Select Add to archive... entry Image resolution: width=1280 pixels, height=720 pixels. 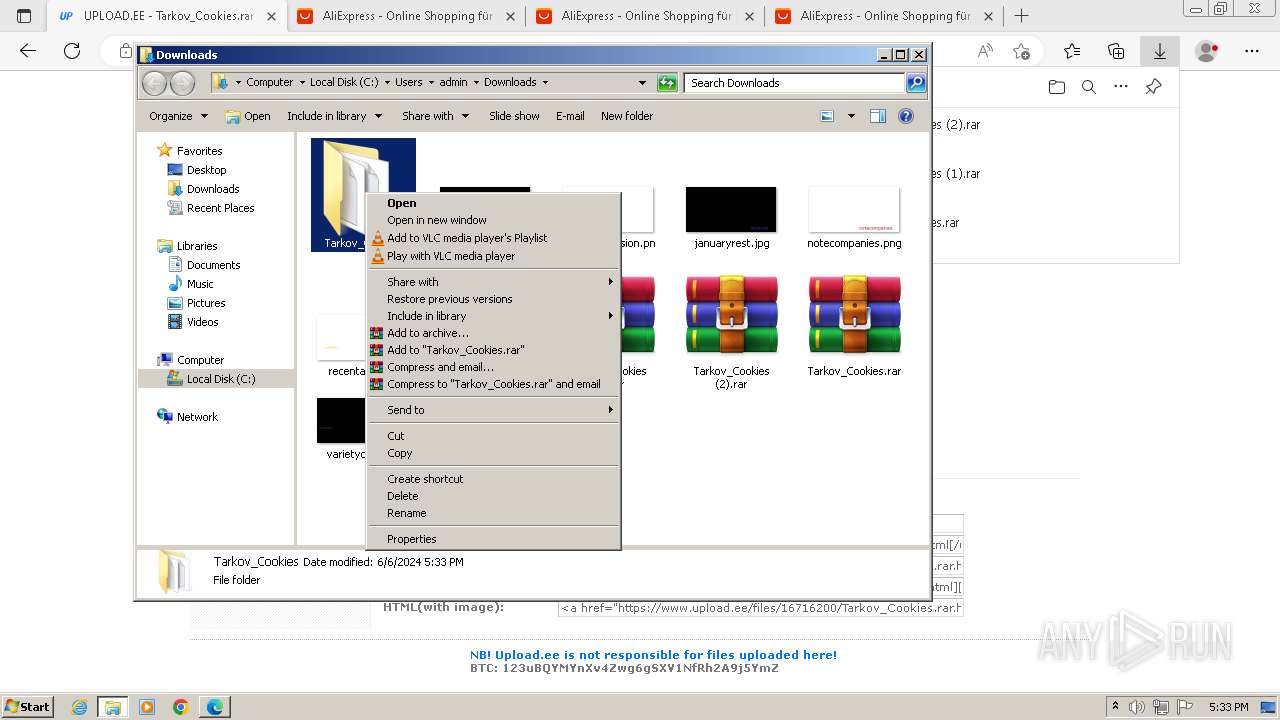coord(494,333)
